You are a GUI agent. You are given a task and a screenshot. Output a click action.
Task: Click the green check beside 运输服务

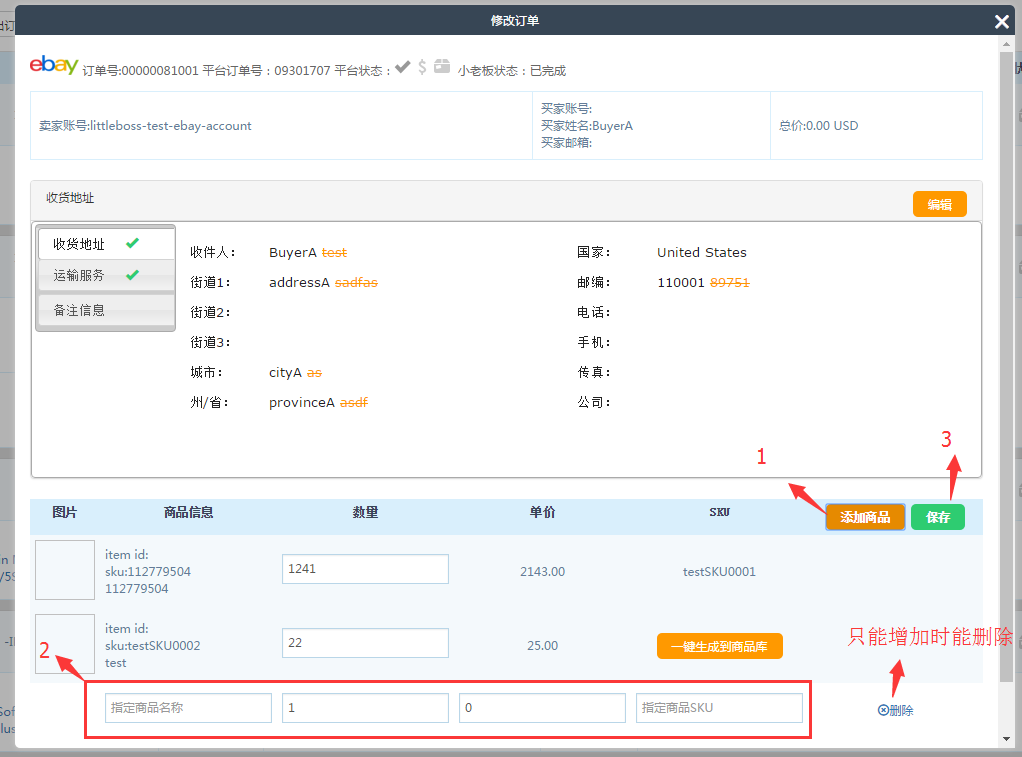pyautogui.click(x=132, y=275)
